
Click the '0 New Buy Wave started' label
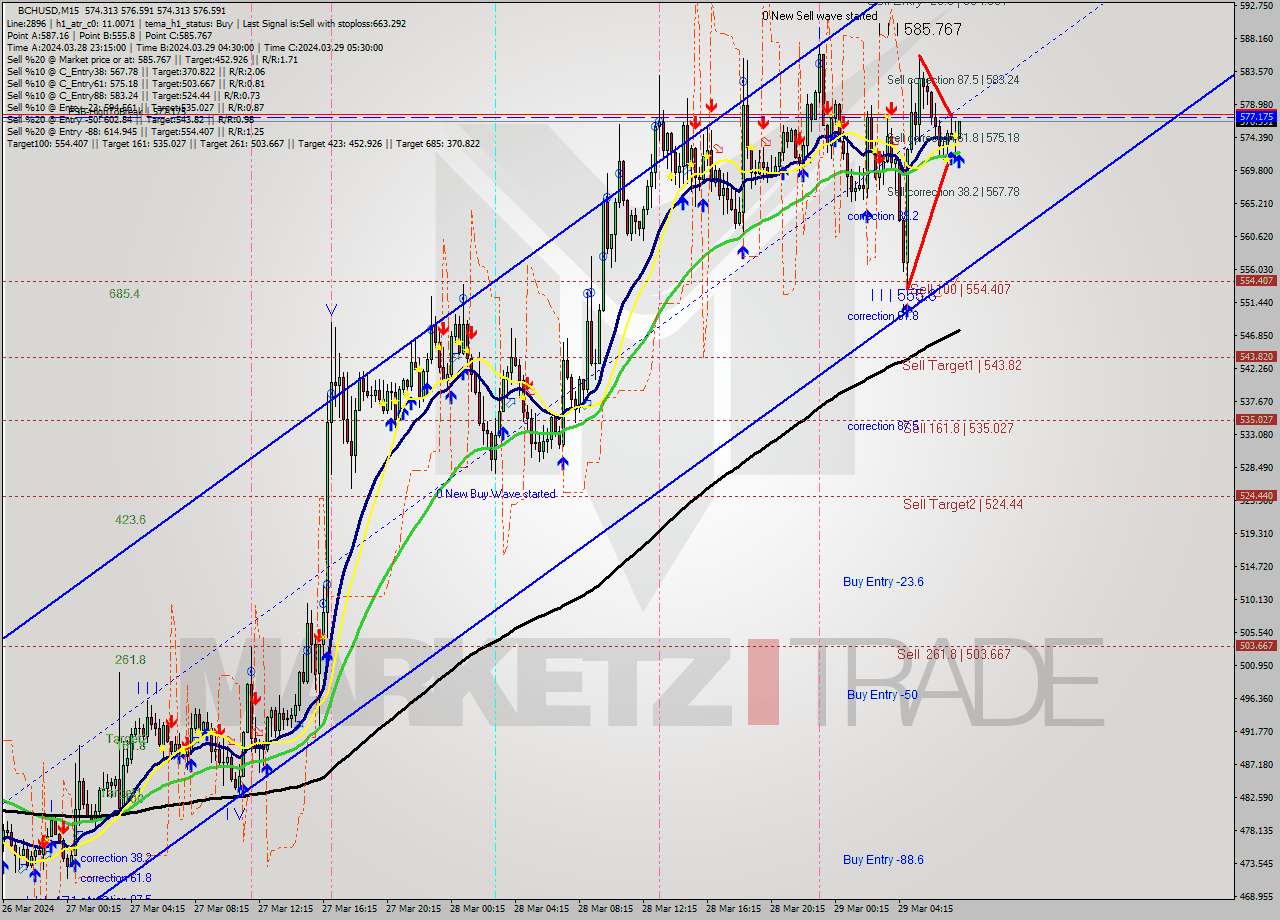pyautogui.click(x=497, y=494)
